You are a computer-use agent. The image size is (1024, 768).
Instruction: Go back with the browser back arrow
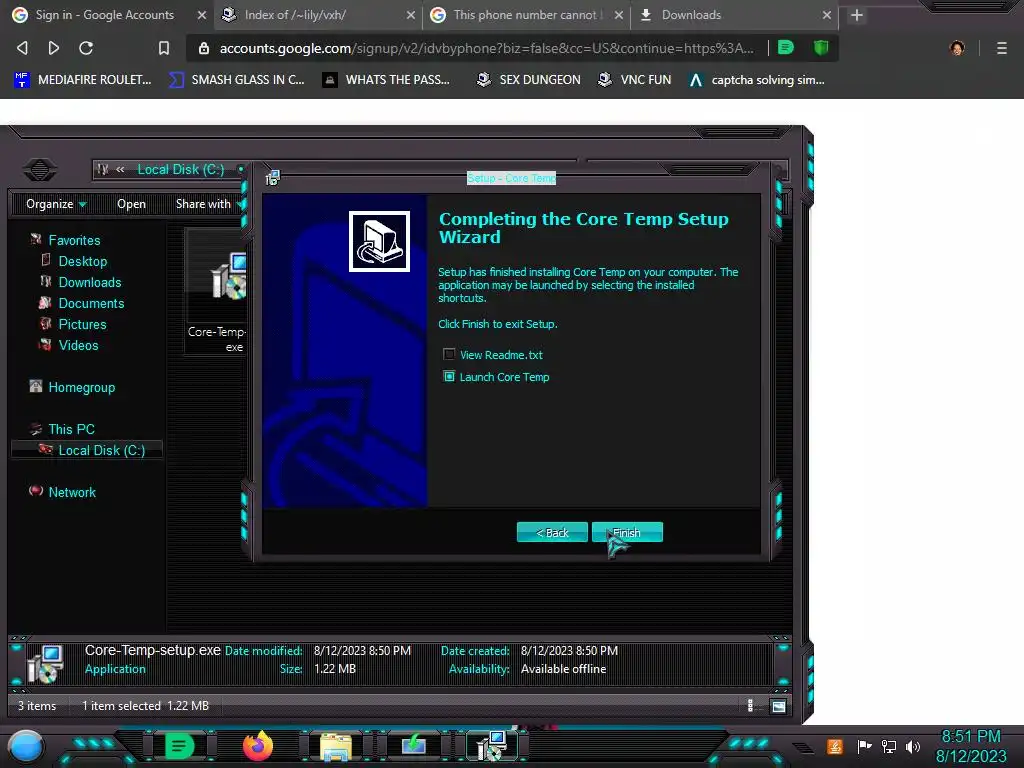point(22,48)
